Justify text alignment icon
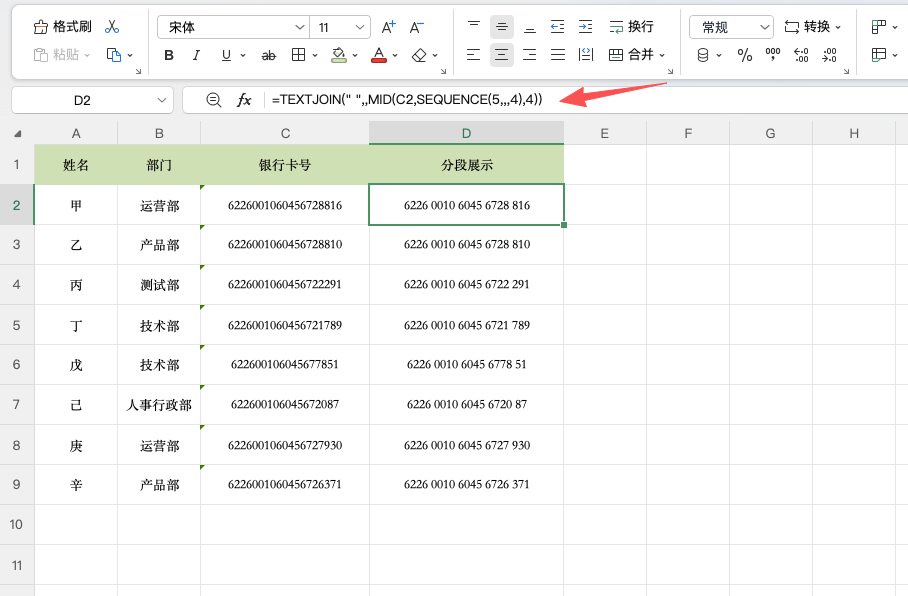 pos(558,55)
